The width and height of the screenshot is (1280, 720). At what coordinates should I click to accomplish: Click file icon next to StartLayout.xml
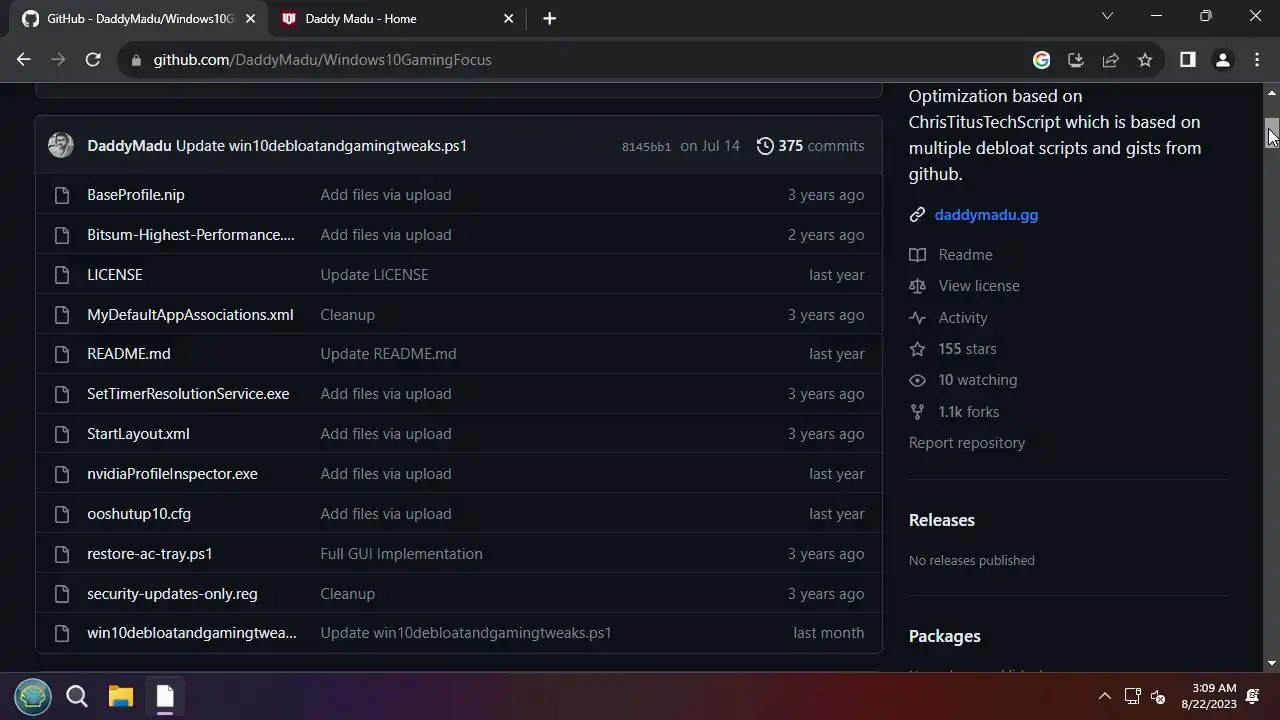(x=62, y=434)
